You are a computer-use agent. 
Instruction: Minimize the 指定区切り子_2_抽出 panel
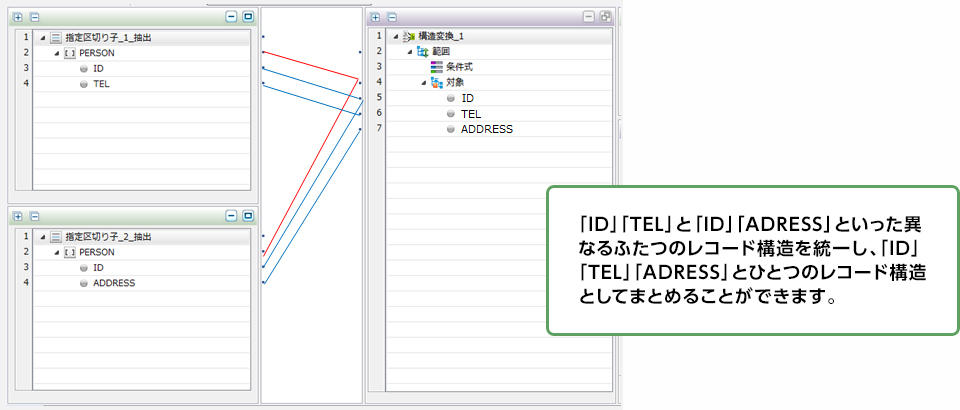[x=231, y=216]
